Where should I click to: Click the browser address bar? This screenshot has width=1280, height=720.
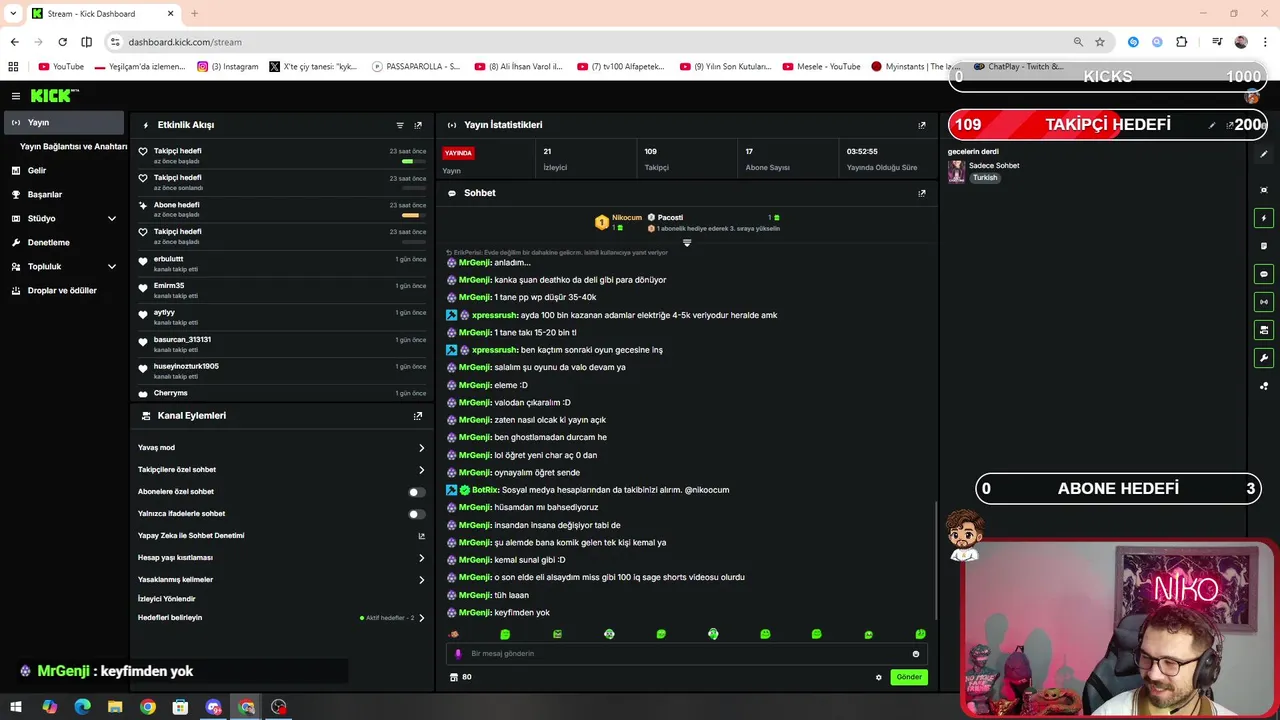(590, 42)
